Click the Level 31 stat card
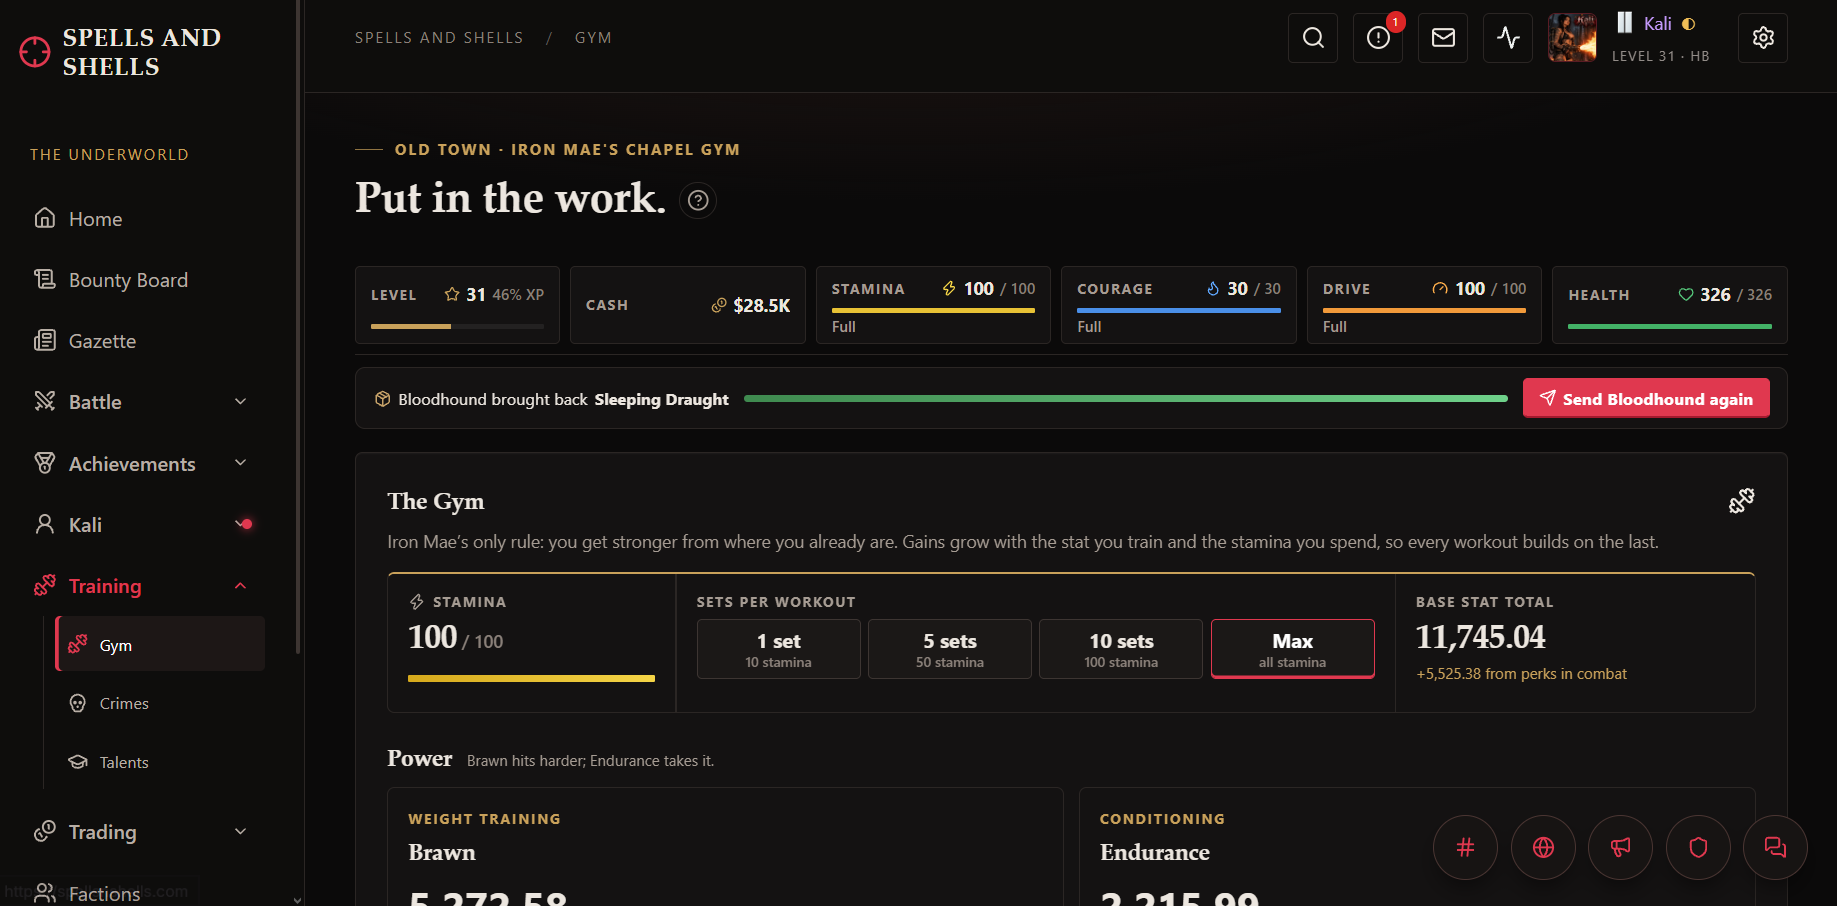 (457, 305)
